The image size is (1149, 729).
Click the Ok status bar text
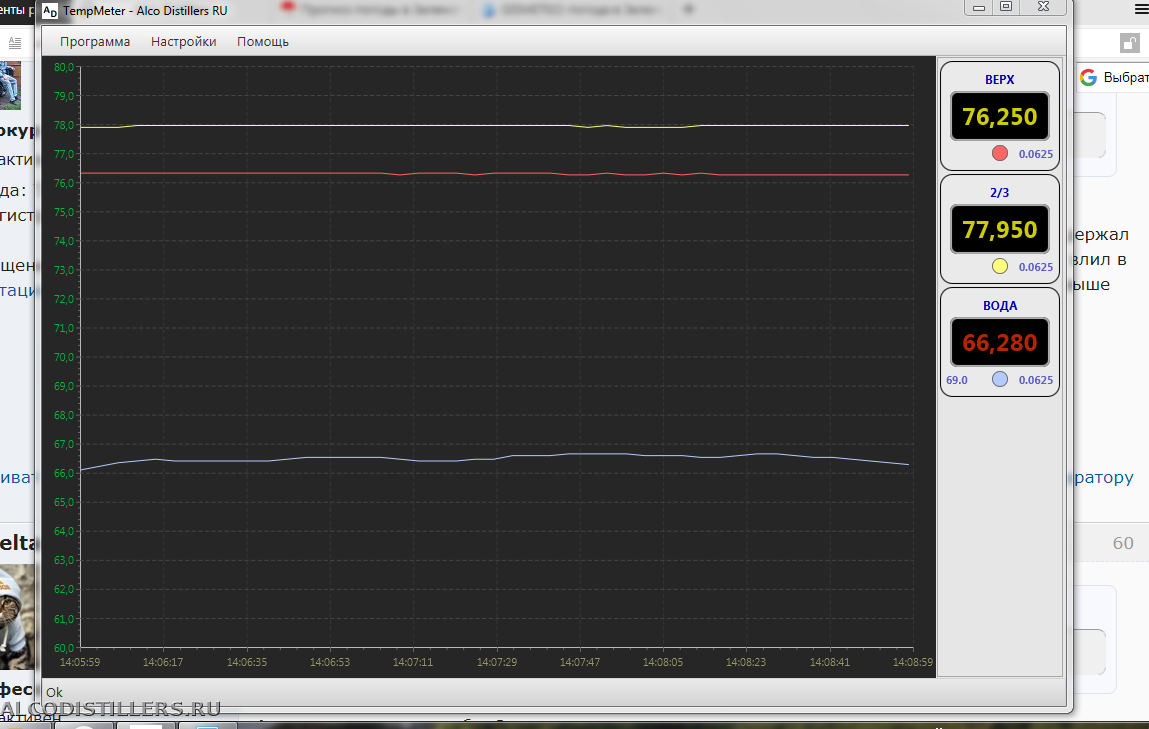[54, 692]
